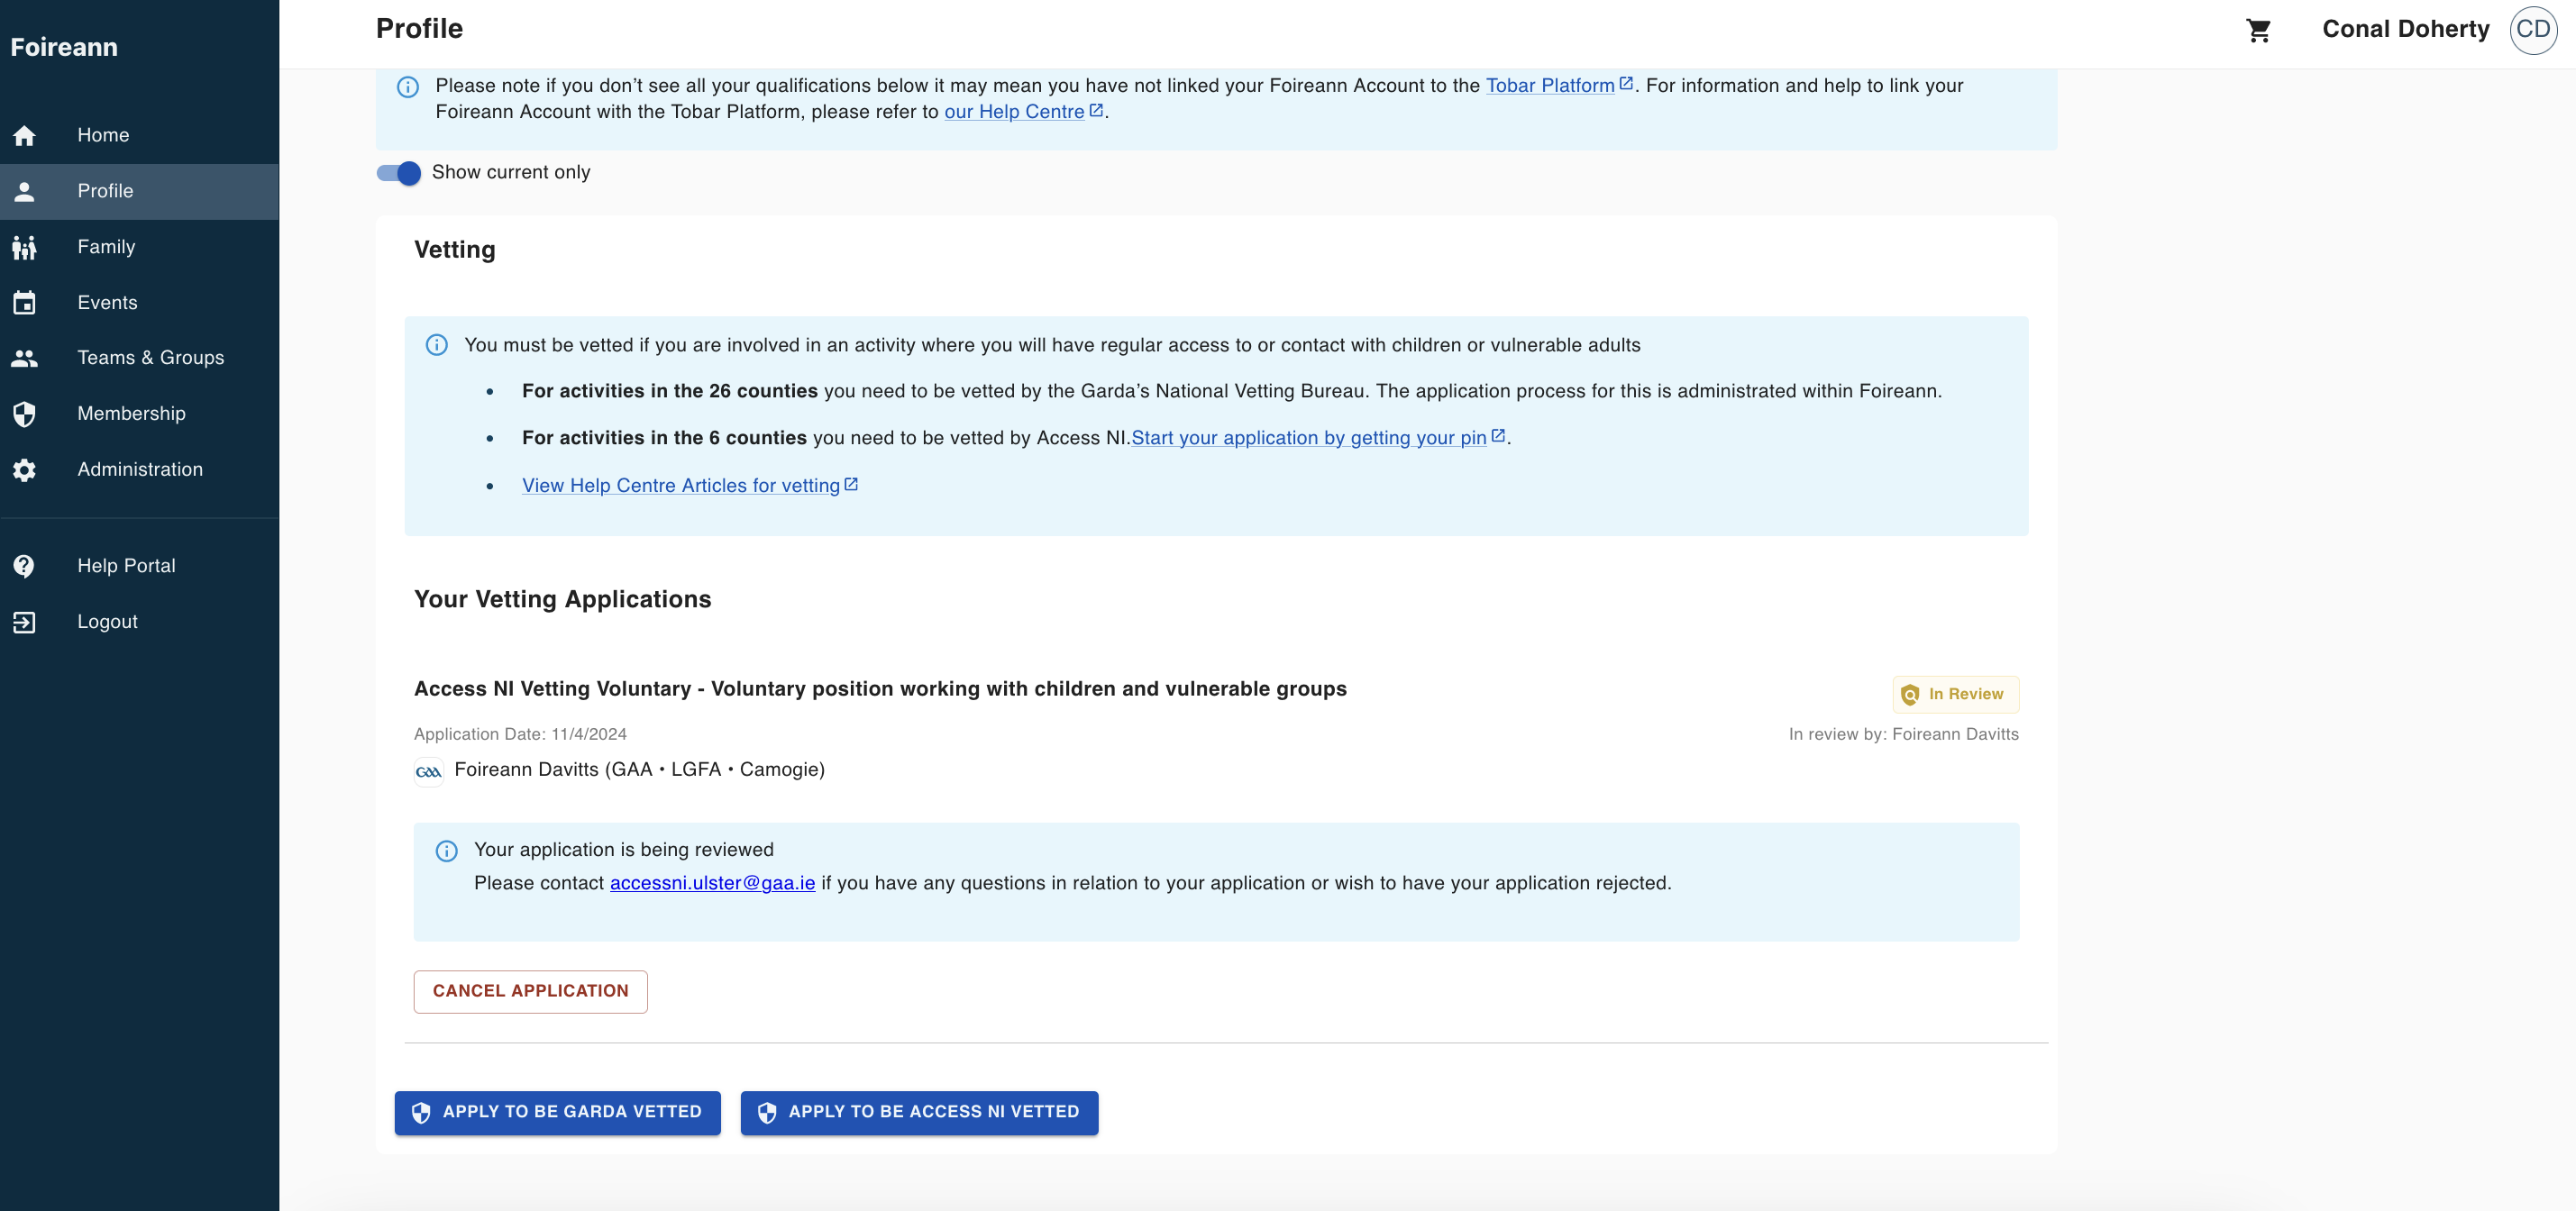This screenshot has height=1211, width=2576.
Task: Click the CD user avatar circle
Action: [x=2532, y=30]
